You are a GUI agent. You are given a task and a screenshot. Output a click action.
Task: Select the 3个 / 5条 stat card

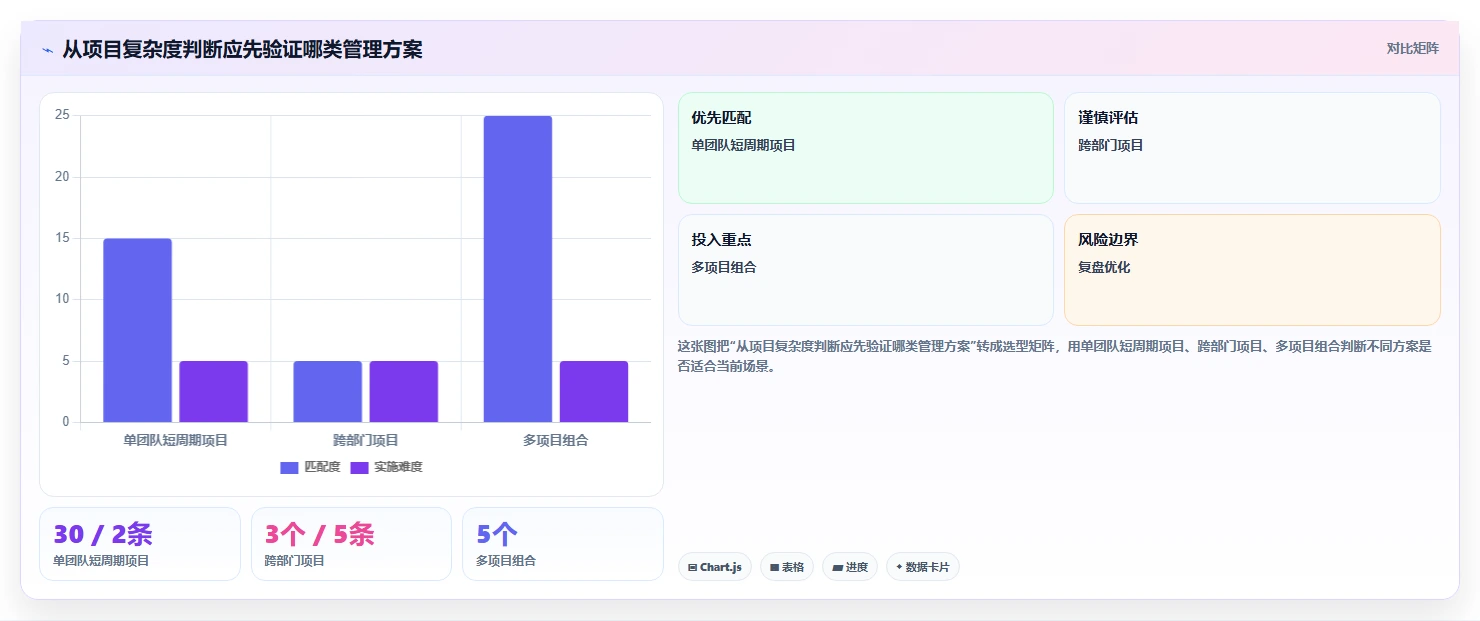click(351, 544)
